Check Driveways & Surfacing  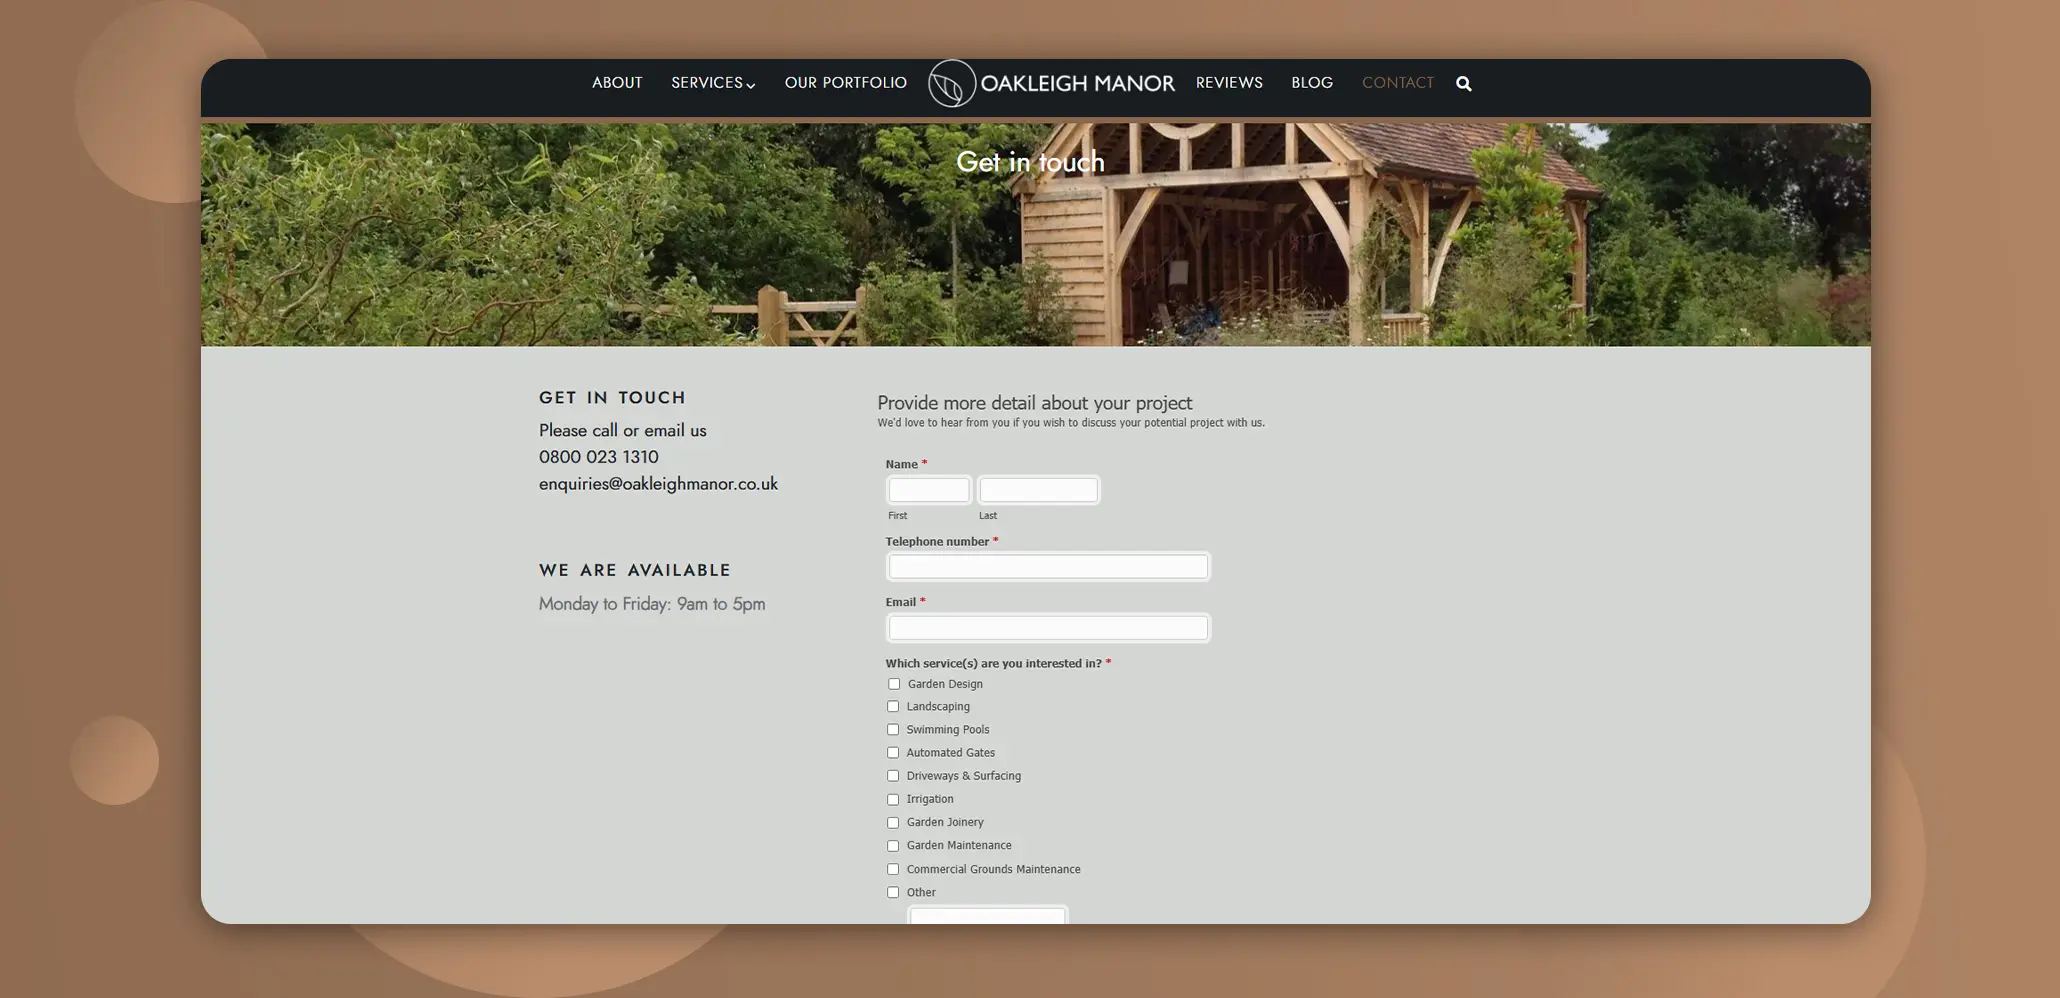[x=893, y=776]
